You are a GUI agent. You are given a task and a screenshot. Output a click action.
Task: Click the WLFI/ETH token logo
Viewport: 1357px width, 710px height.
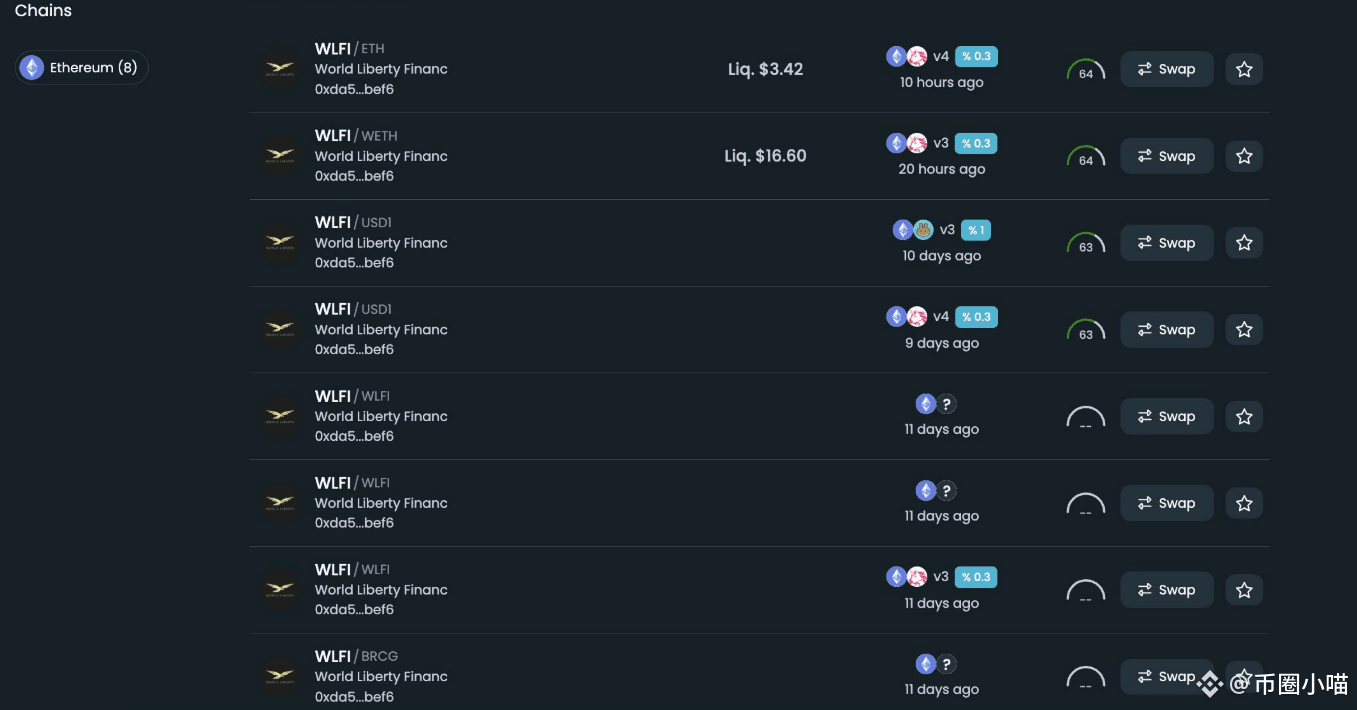280,69
